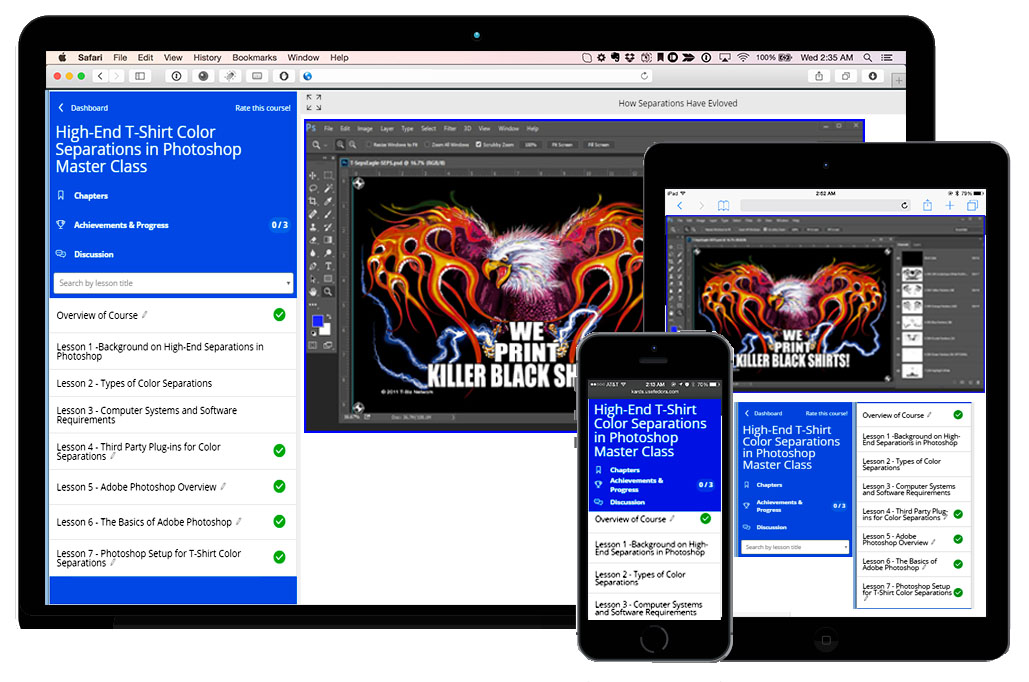Expand the extra tools ellipsis in the toolbar

[x=313, y=305]
